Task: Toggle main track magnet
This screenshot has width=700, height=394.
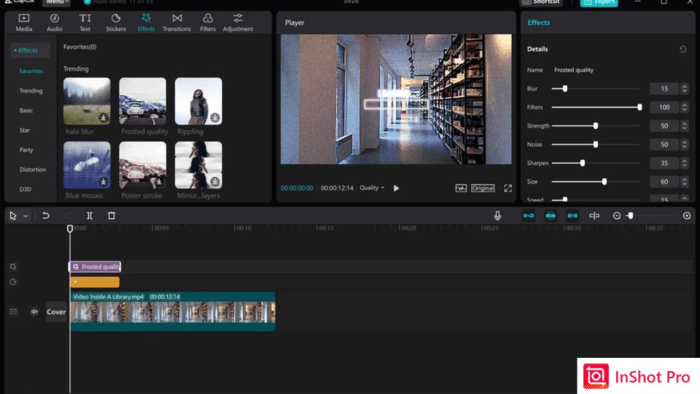Action: tap(529, 216)
